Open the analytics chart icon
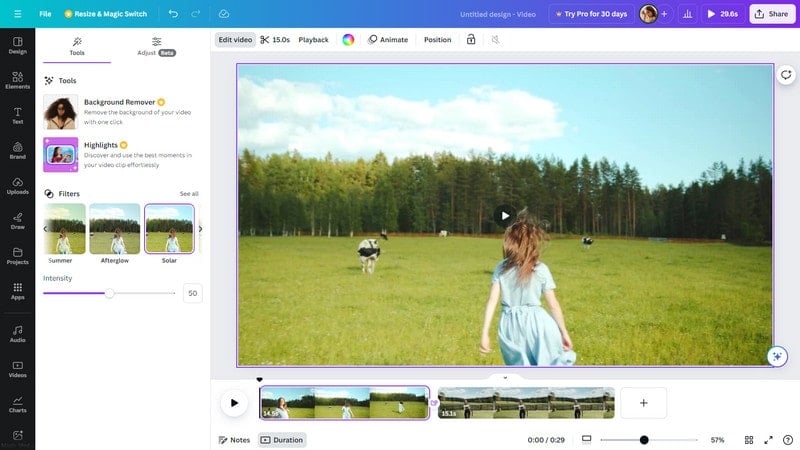 click(x=687, y=14)
